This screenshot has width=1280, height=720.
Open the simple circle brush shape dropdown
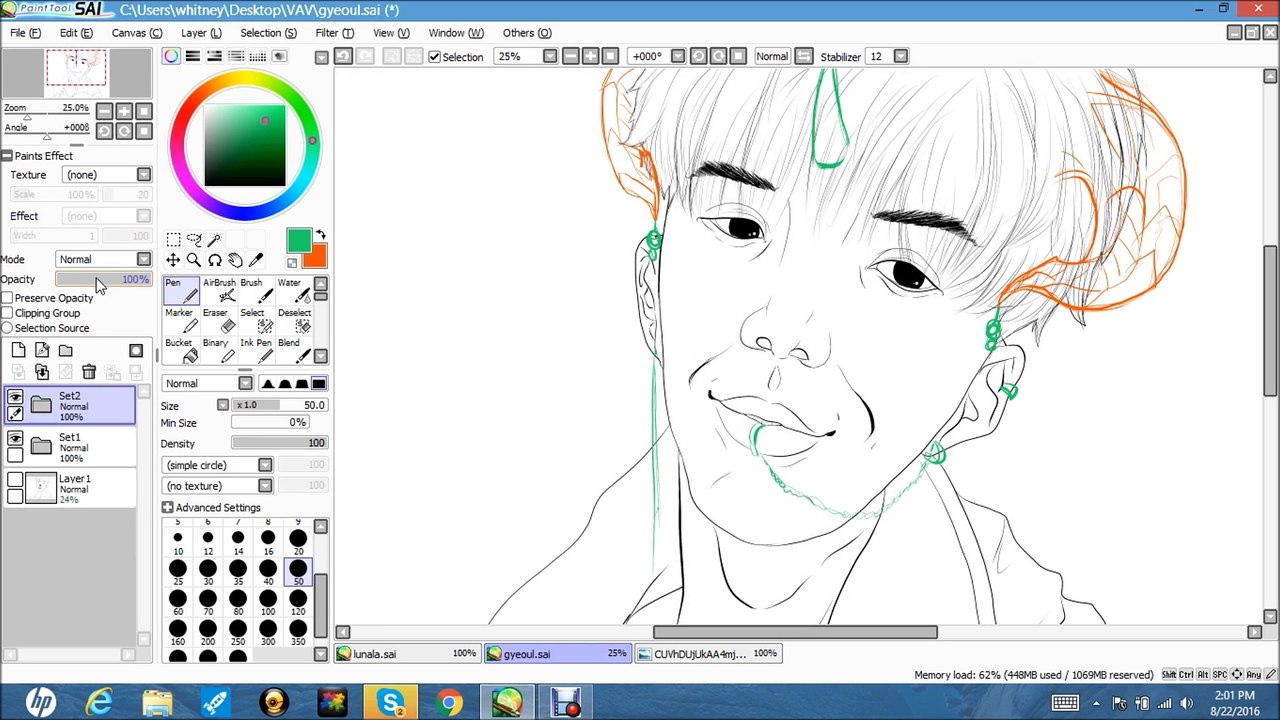218,465
